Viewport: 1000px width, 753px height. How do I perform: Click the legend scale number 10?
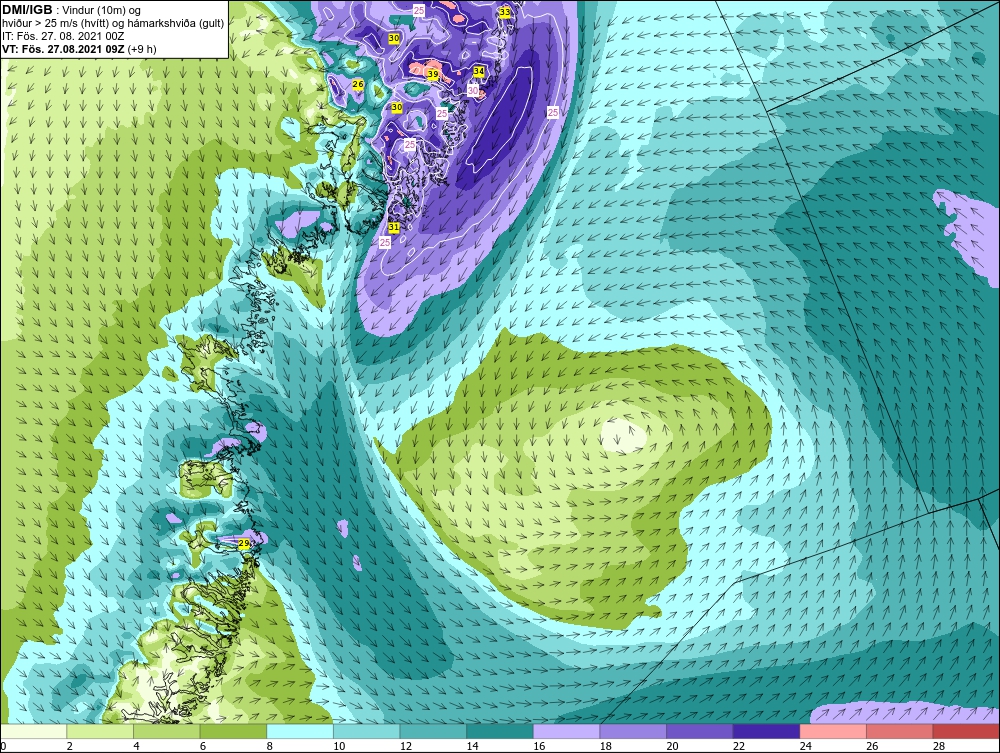(339, 746)
